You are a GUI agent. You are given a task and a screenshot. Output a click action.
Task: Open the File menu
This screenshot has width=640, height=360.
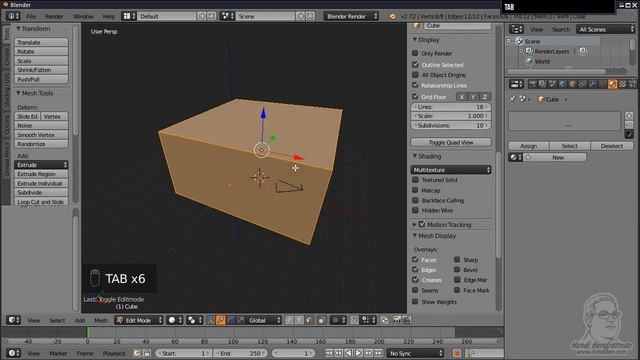31,16
